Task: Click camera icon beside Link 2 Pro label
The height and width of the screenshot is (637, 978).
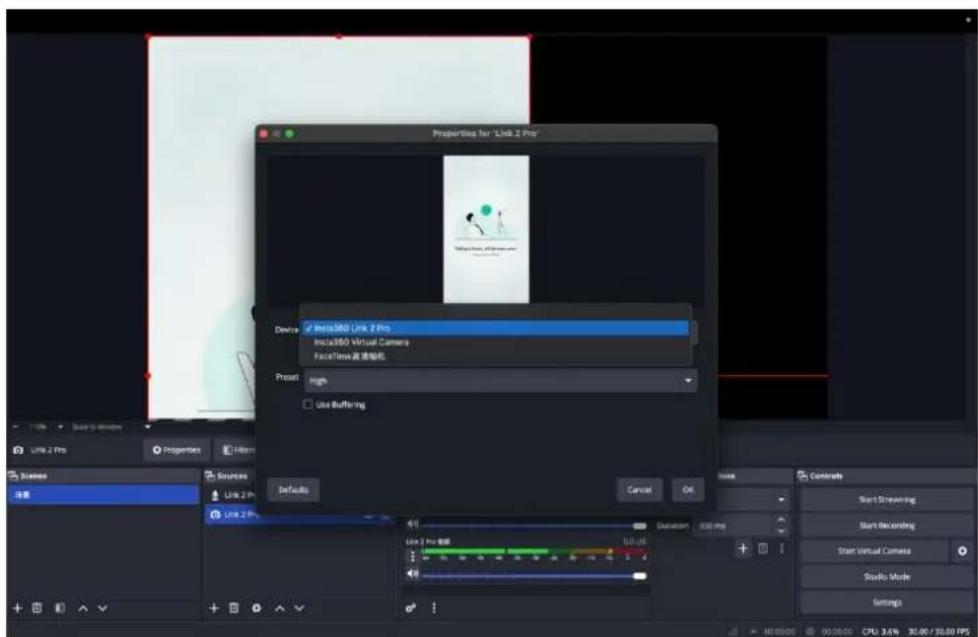Action: point(18,450)
